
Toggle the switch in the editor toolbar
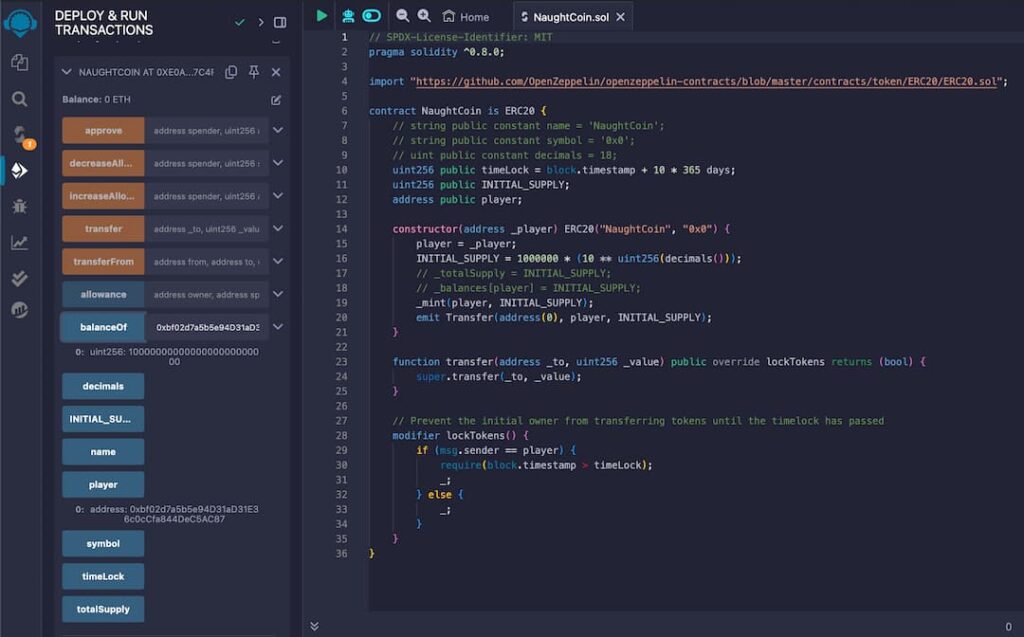pyautogui.click(x=372, y=16)
